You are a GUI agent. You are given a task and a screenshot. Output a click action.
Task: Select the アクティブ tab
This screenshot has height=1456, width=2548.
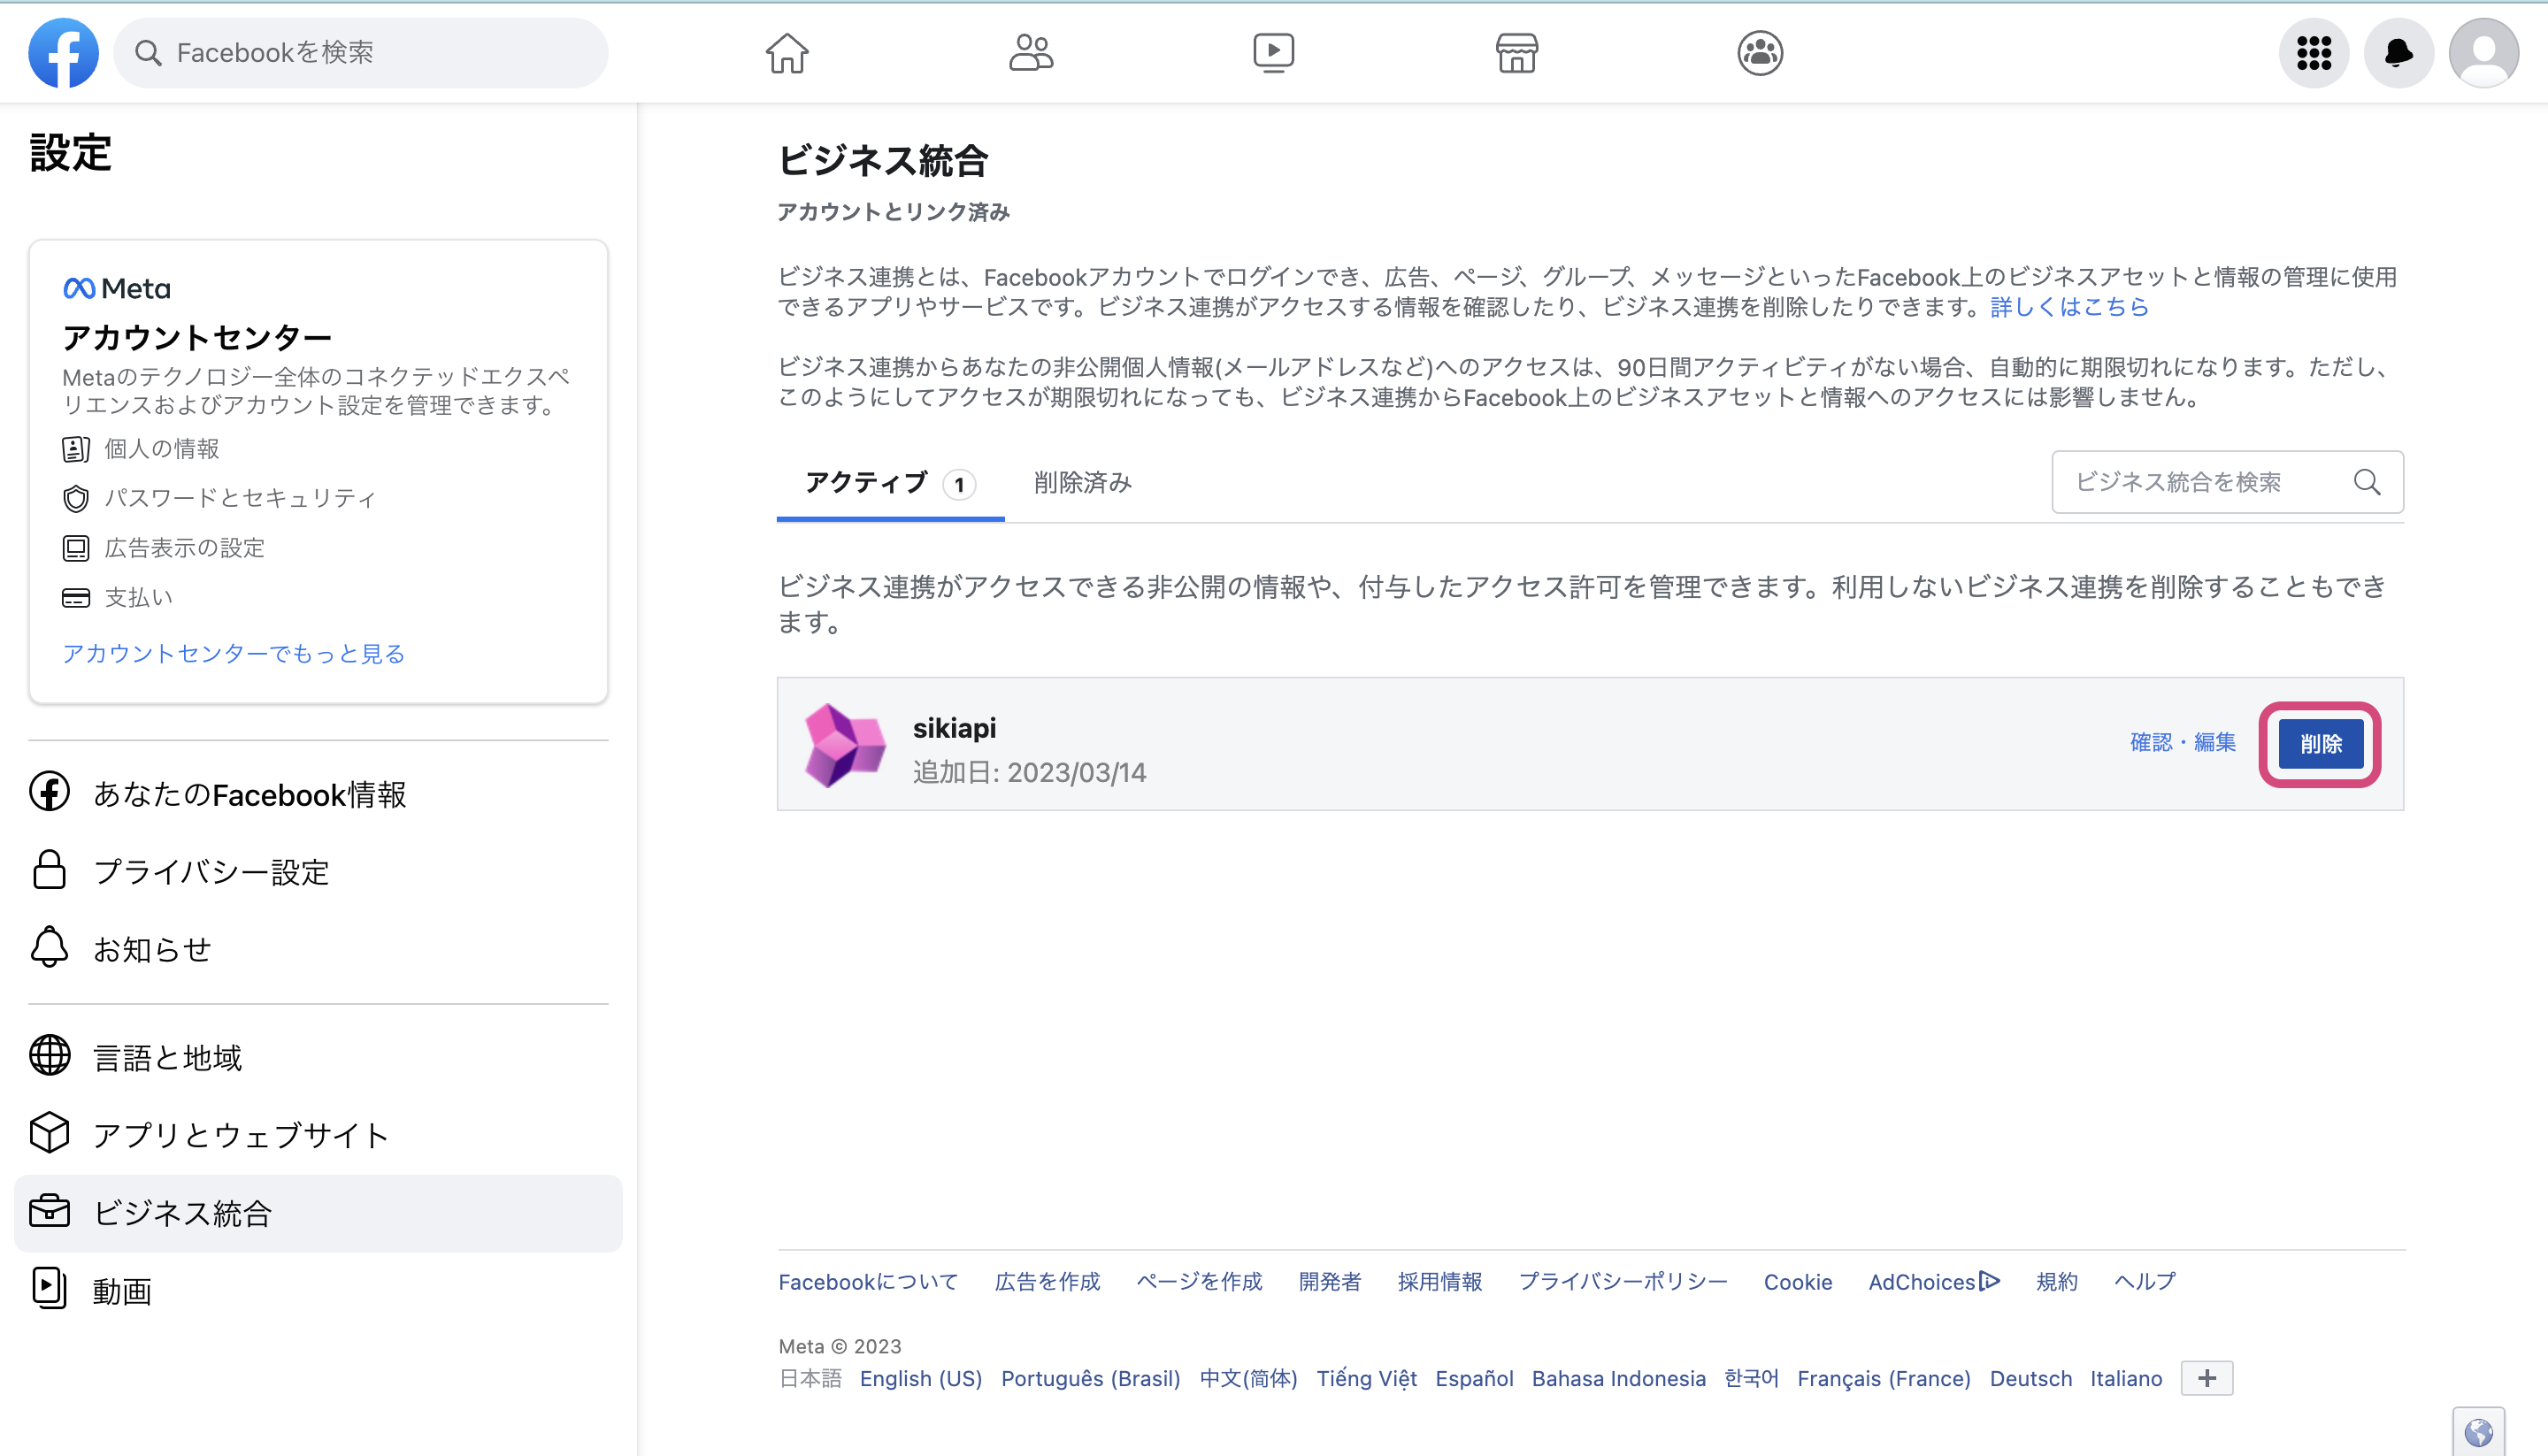click(890, 484)
